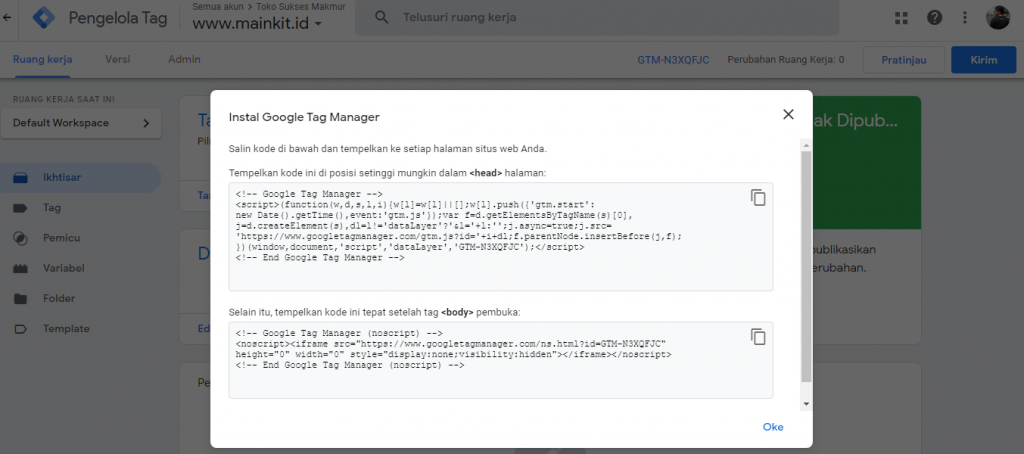
Task: Switch to the Versi tab
Action: point(118,59)
